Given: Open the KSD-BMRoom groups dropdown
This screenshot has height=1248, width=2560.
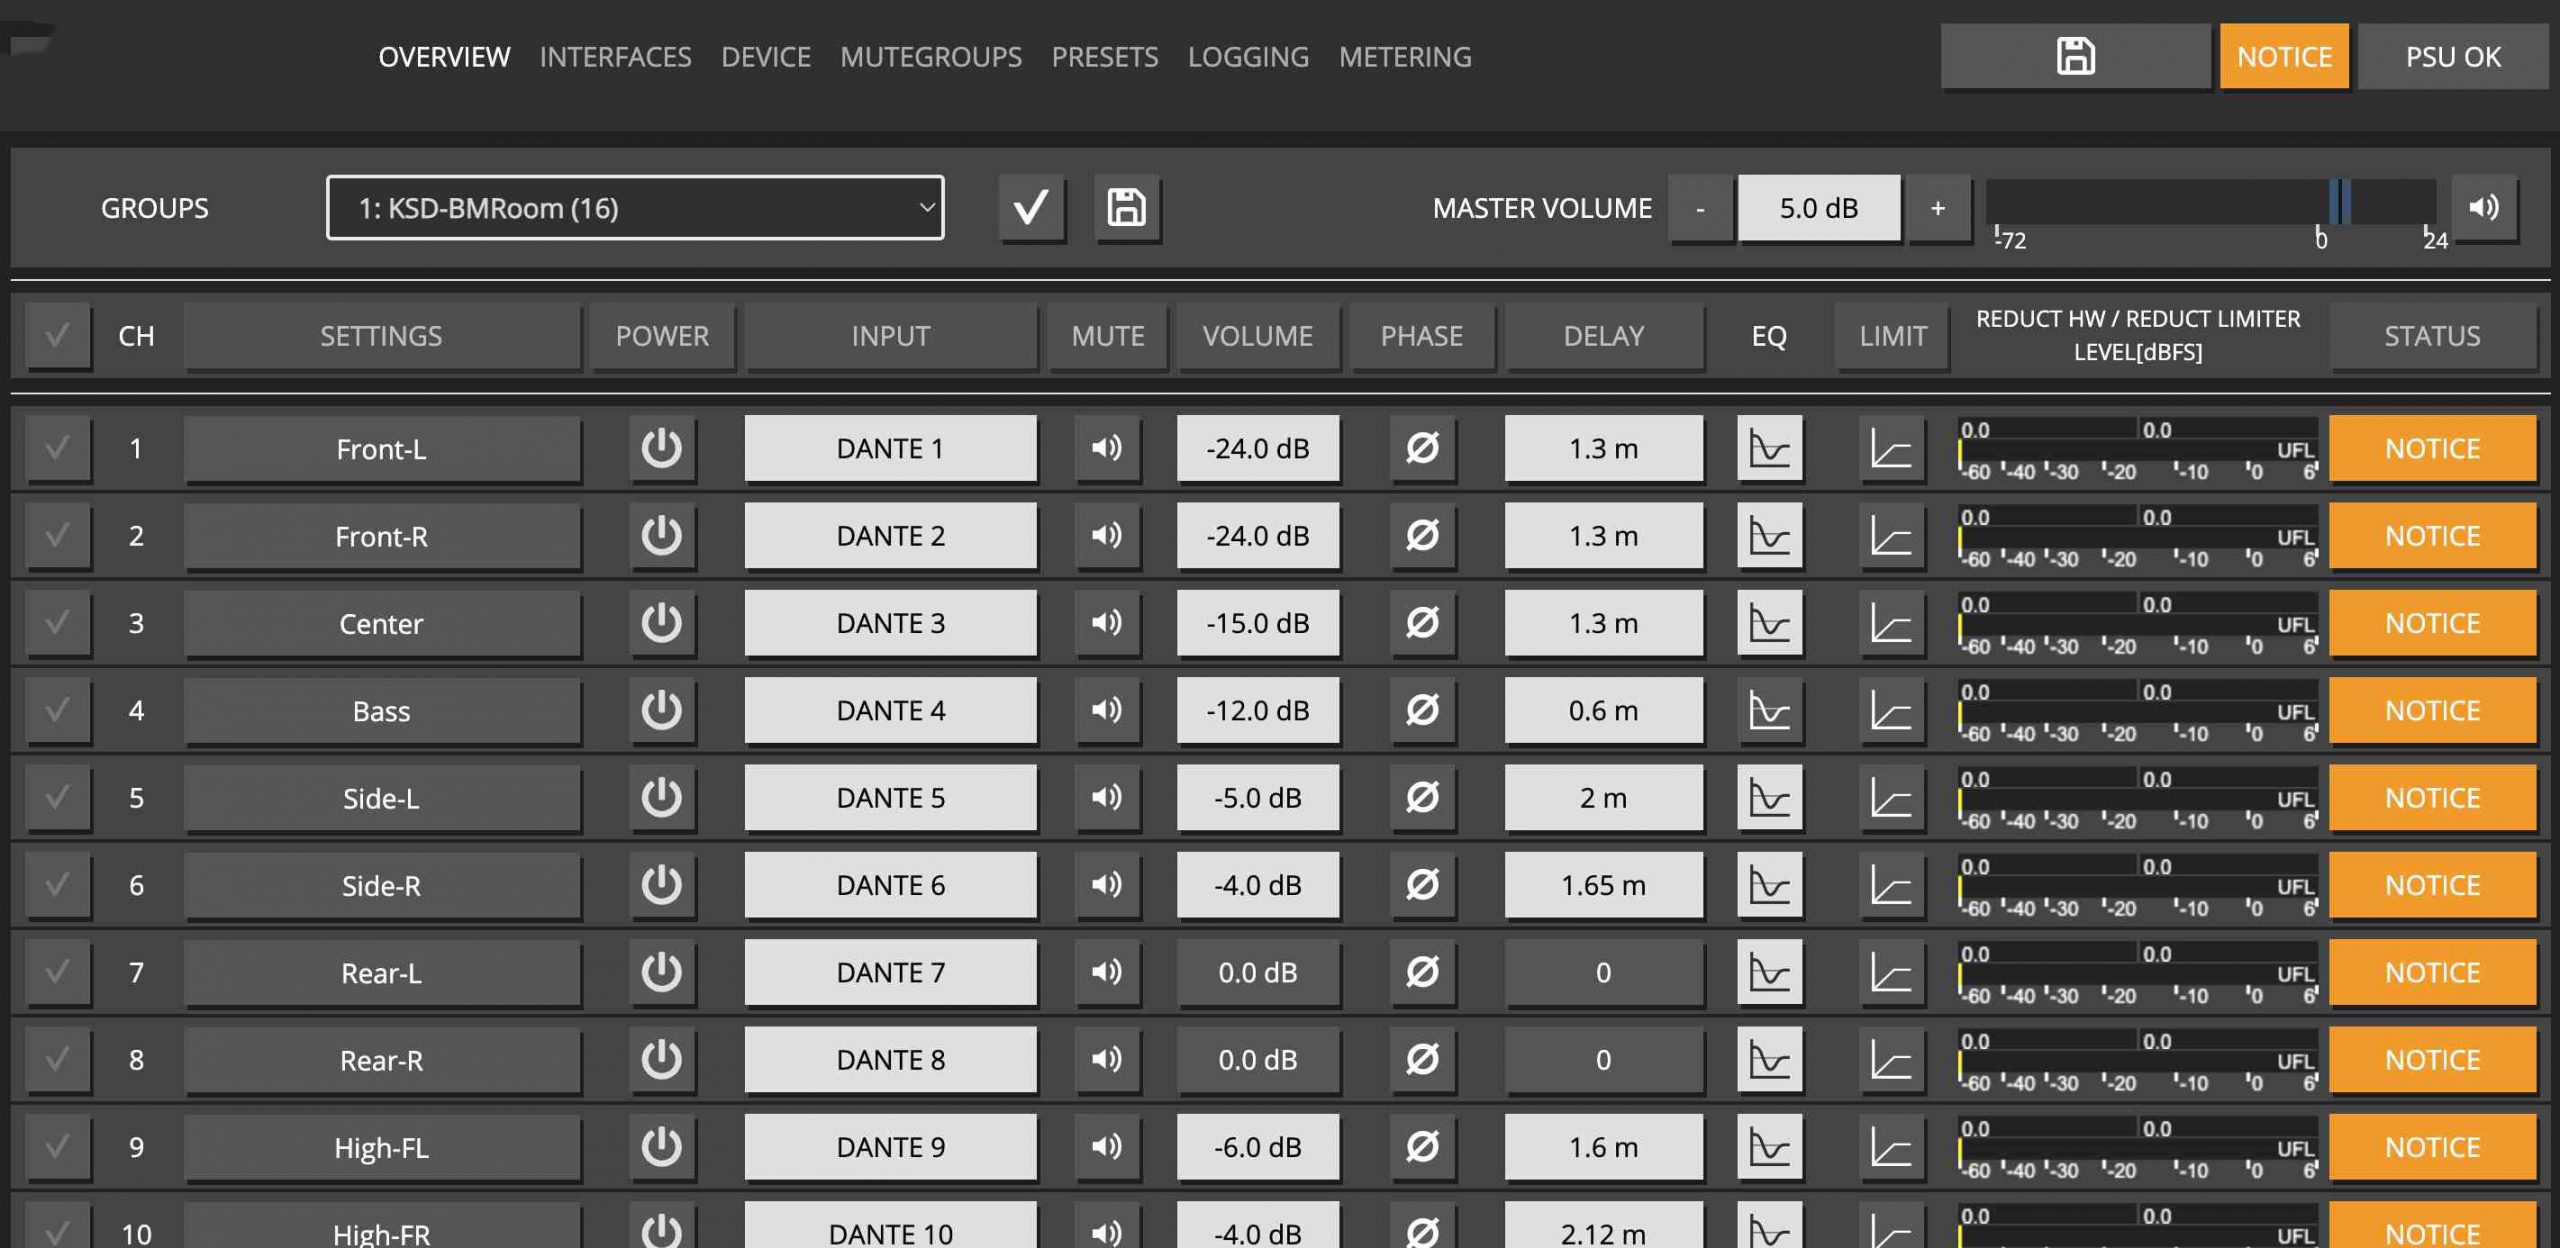Looking at the screenshot, I should pyautogui.click(x=635, y=208).
